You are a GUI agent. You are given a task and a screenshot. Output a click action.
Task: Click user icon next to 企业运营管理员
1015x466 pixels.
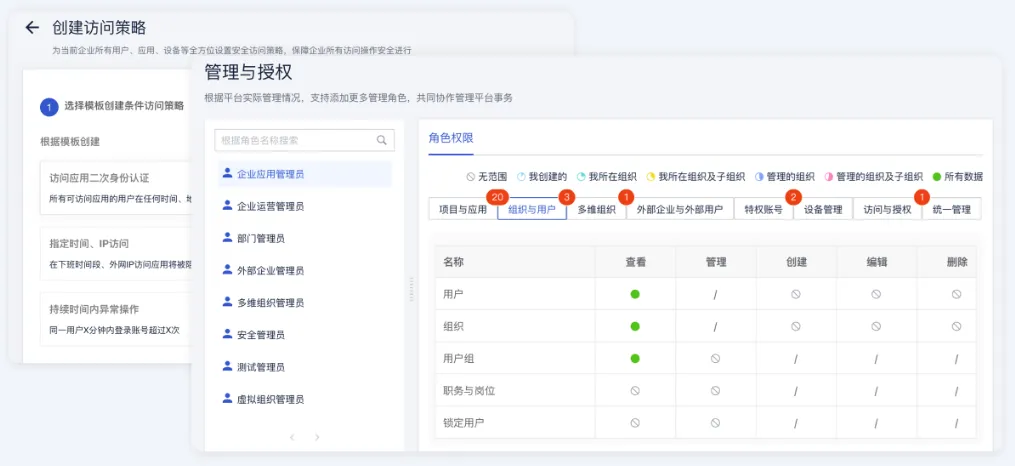click(x=227, y=205)
